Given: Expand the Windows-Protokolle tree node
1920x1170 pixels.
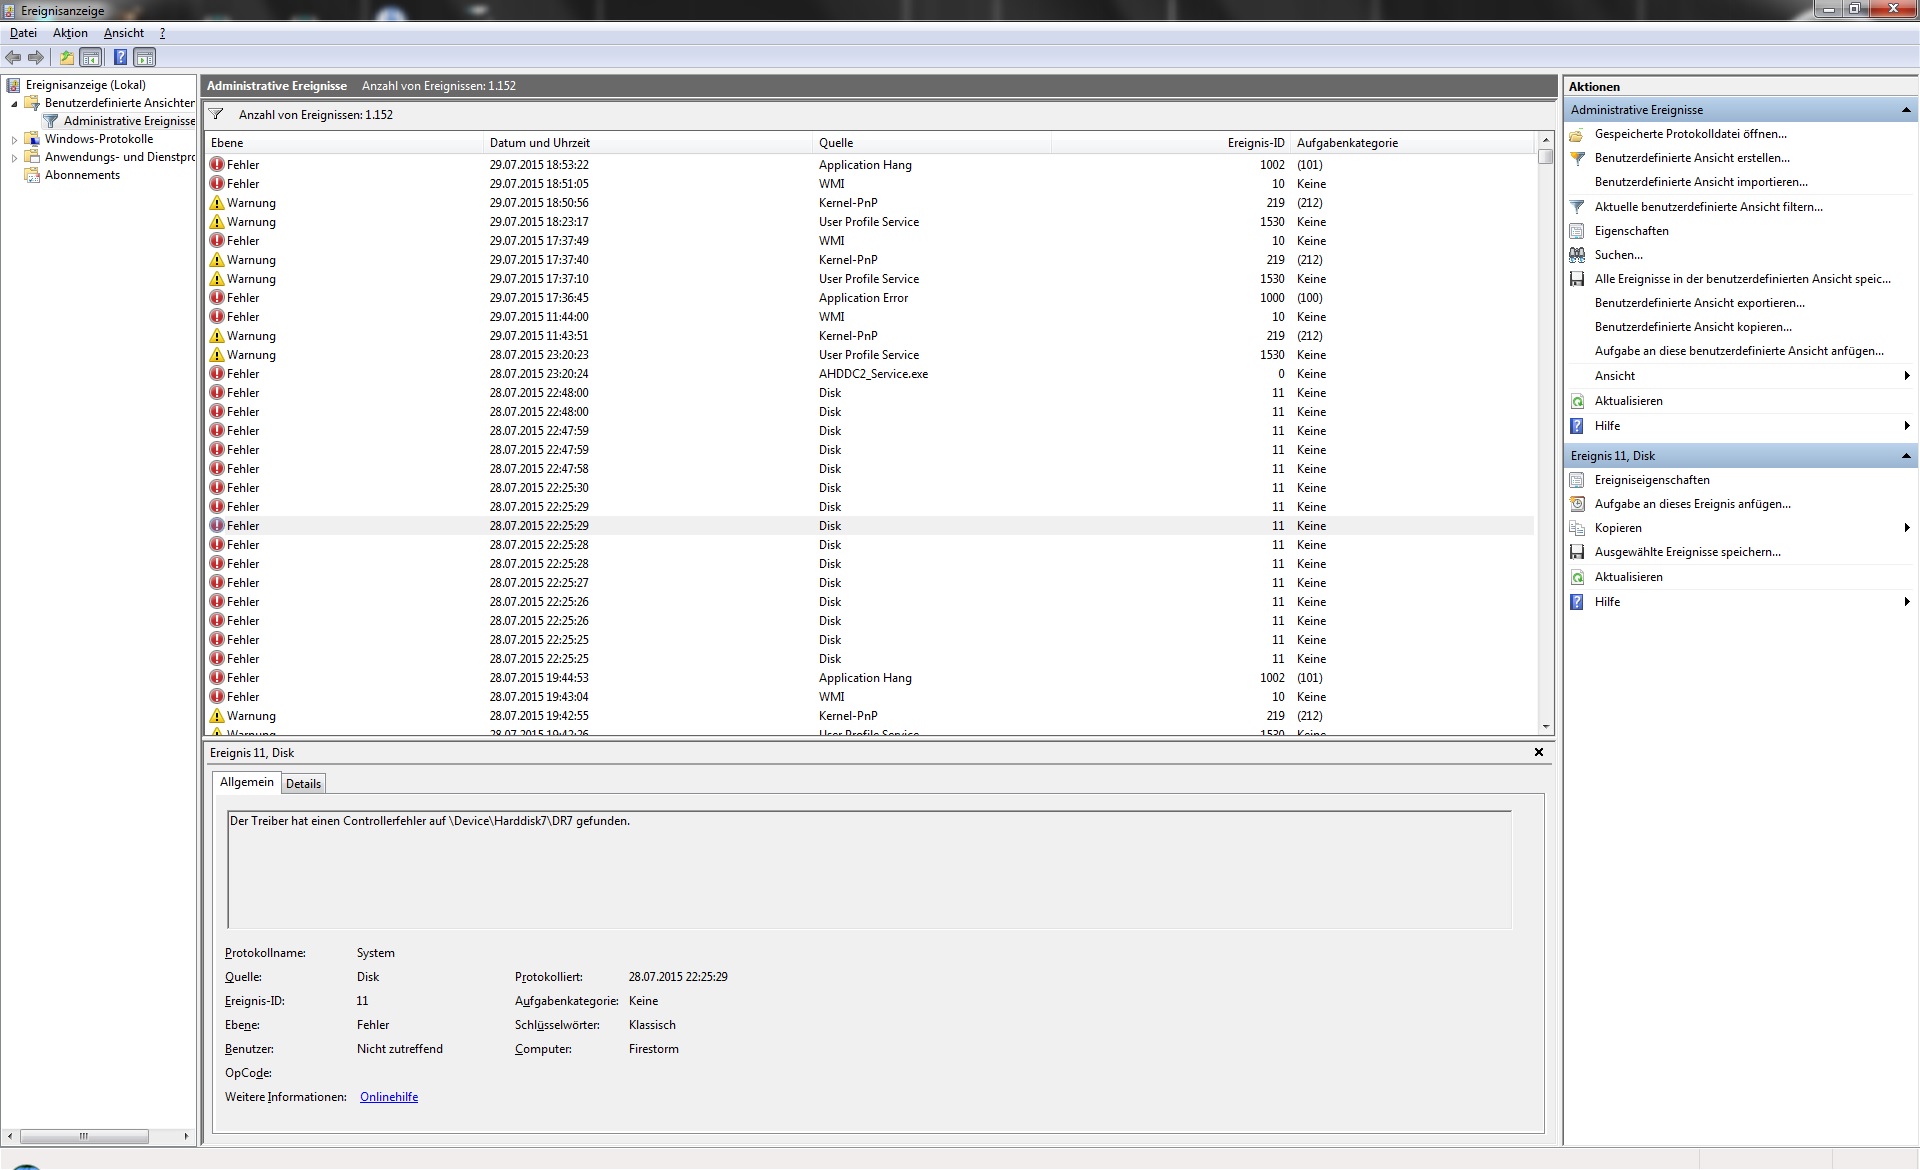Looking at the screenshot, I should [14, 140].
